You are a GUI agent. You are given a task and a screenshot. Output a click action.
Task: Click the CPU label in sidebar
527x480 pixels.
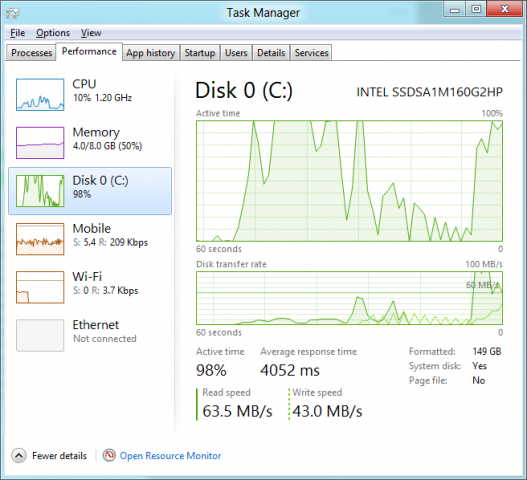tap(84, 84)
